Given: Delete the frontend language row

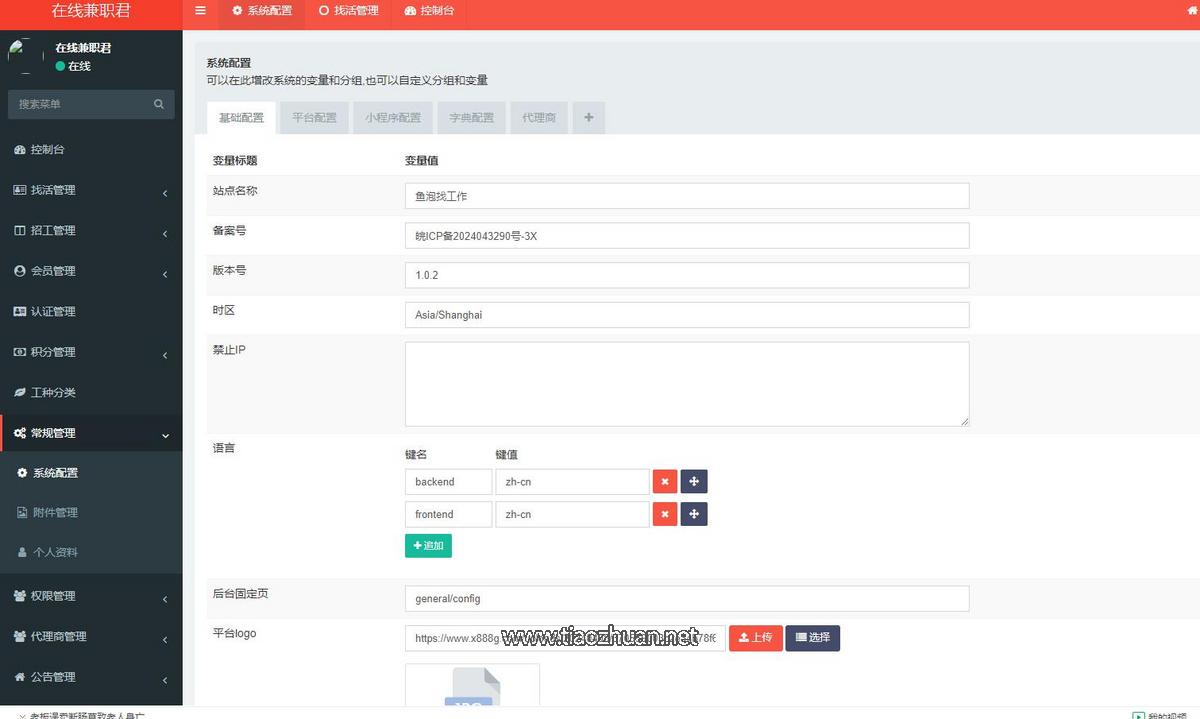Looking at the screenshot, I should [664, 514].
